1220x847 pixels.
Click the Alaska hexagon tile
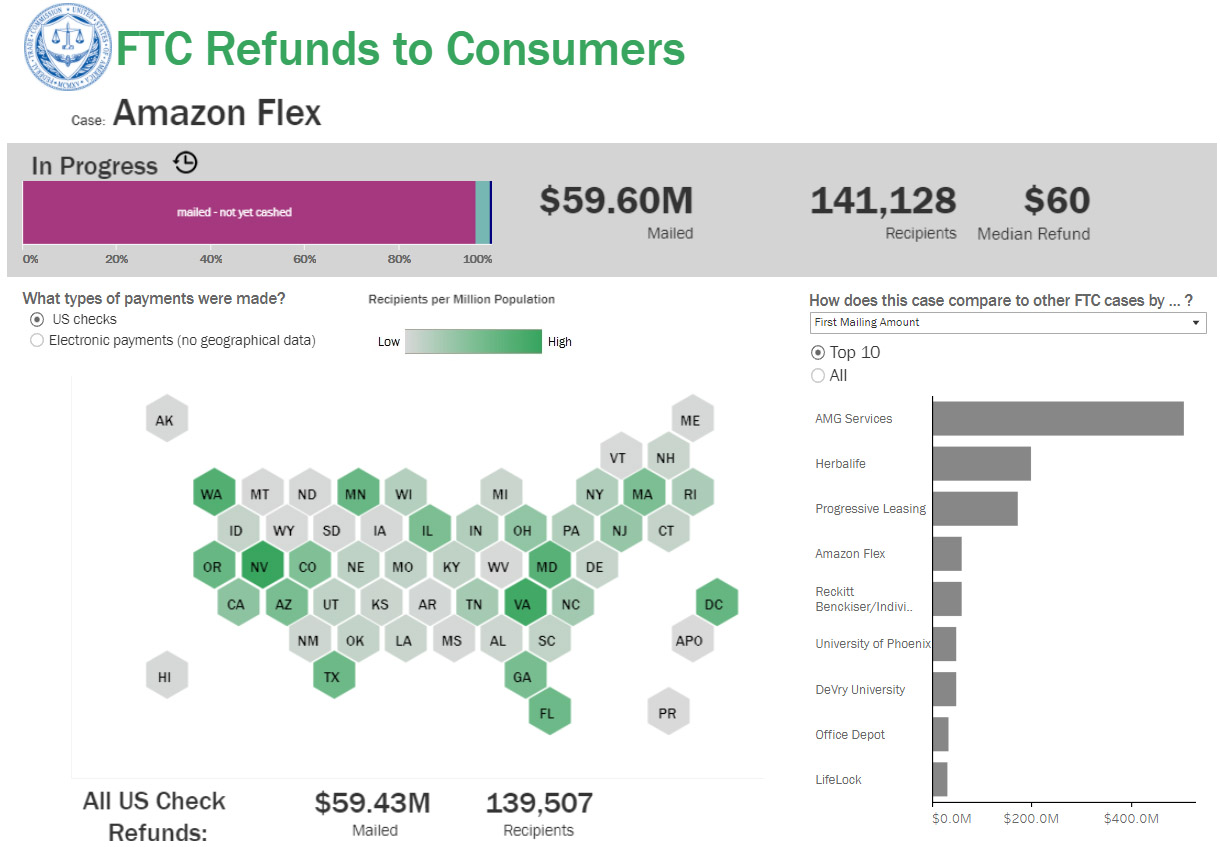(165, 420)
